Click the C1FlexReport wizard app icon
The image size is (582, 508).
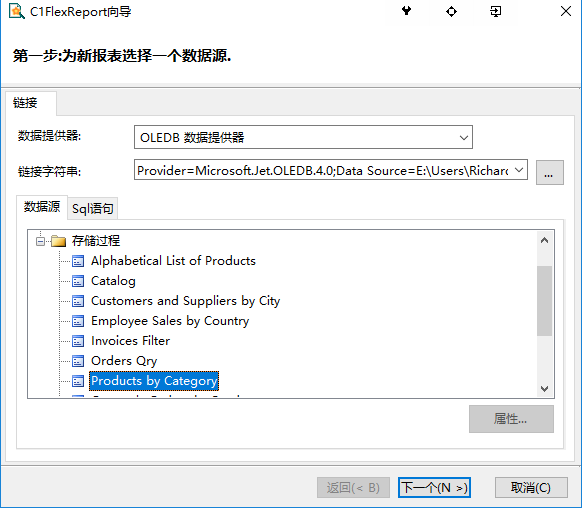click(x=16, y=12)
